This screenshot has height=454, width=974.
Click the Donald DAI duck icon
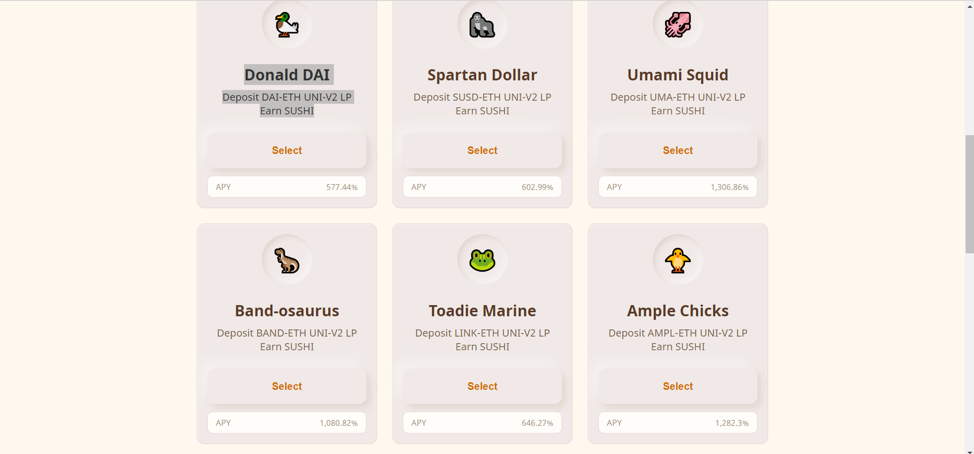(x=287, y=24)
